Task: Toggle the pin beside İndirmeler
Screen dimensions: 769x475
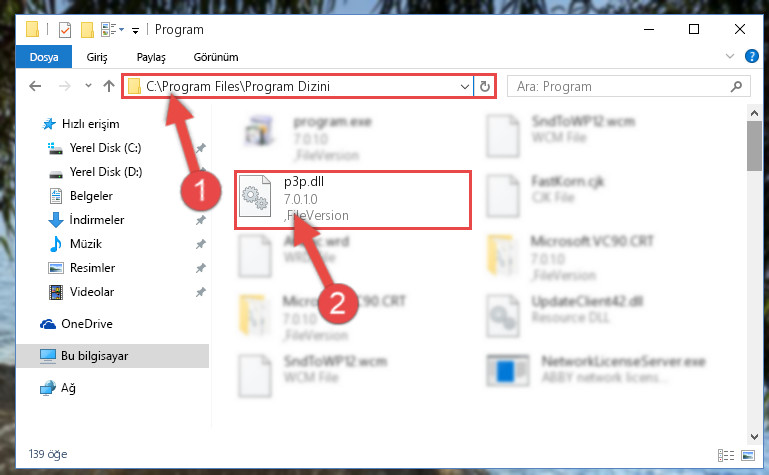Action: 201,220
